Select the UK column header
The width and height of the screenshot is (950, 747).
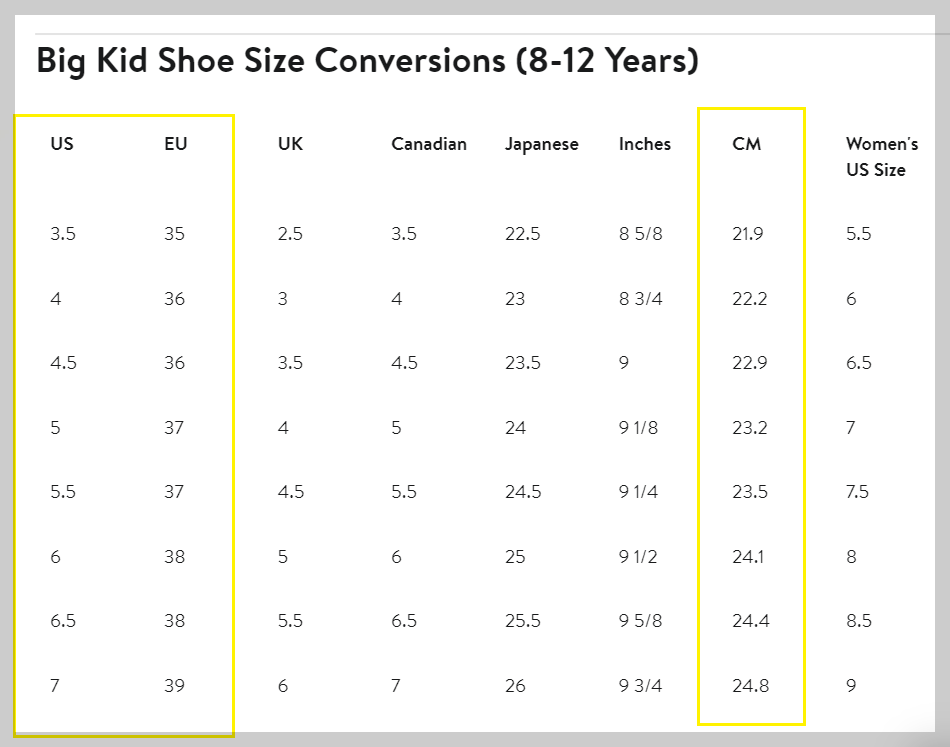point(290,144)
